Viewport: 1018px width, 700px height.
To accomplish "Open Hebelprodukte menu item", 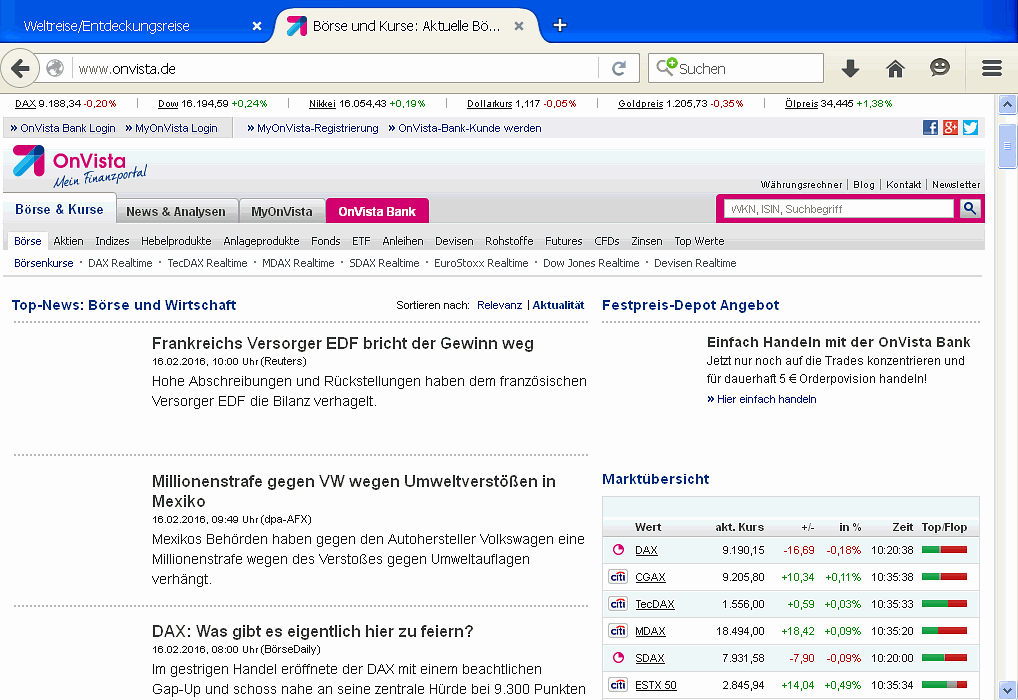I will click(176, 241).
